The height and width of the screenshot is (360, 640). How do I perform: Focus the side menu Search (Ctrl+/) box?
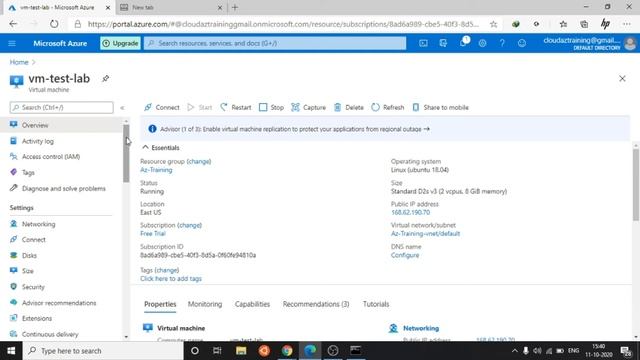point(62,107)
